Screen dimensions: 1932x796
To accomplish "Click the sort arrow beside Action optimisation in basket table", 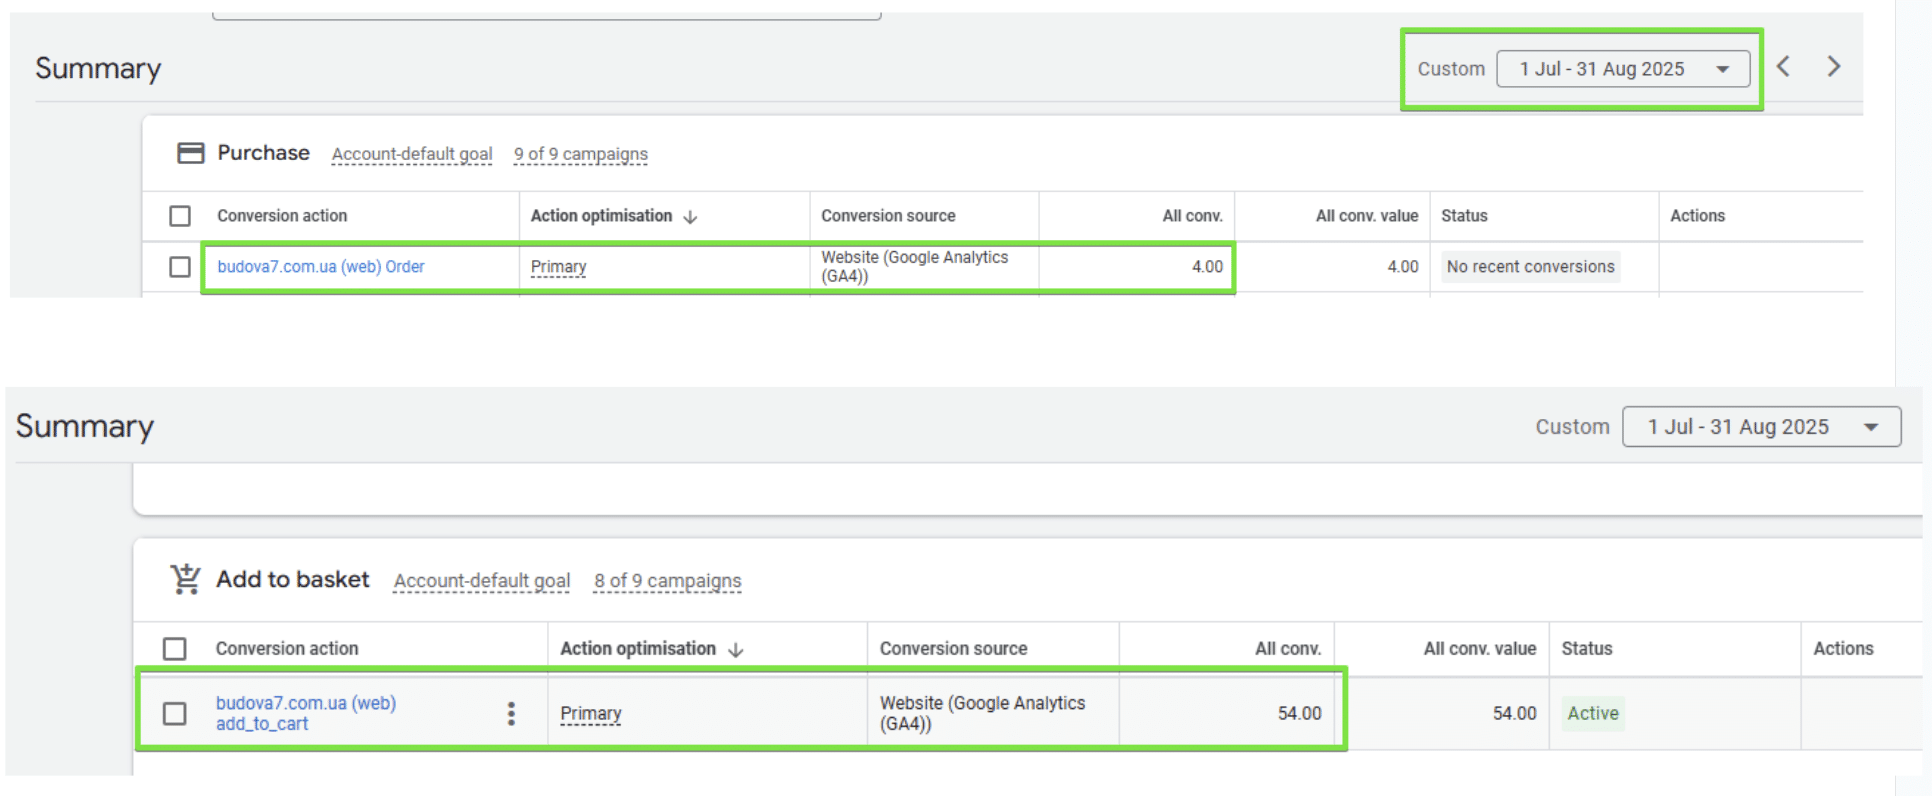I will [x=736, y=650].
